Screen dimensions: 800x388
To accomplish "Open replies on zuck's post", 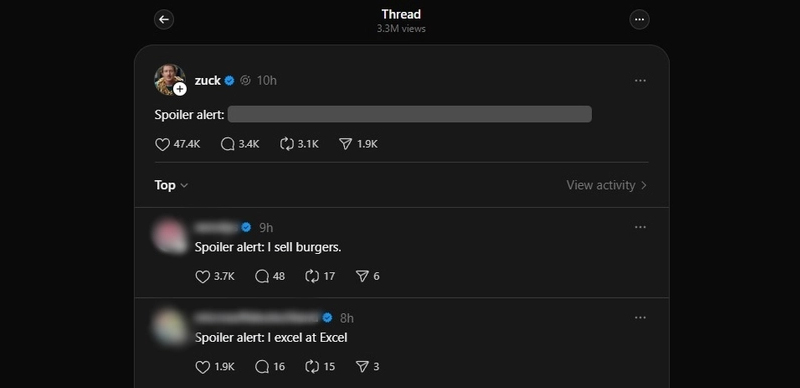I will pyautogui.click(x=228, y=144).
